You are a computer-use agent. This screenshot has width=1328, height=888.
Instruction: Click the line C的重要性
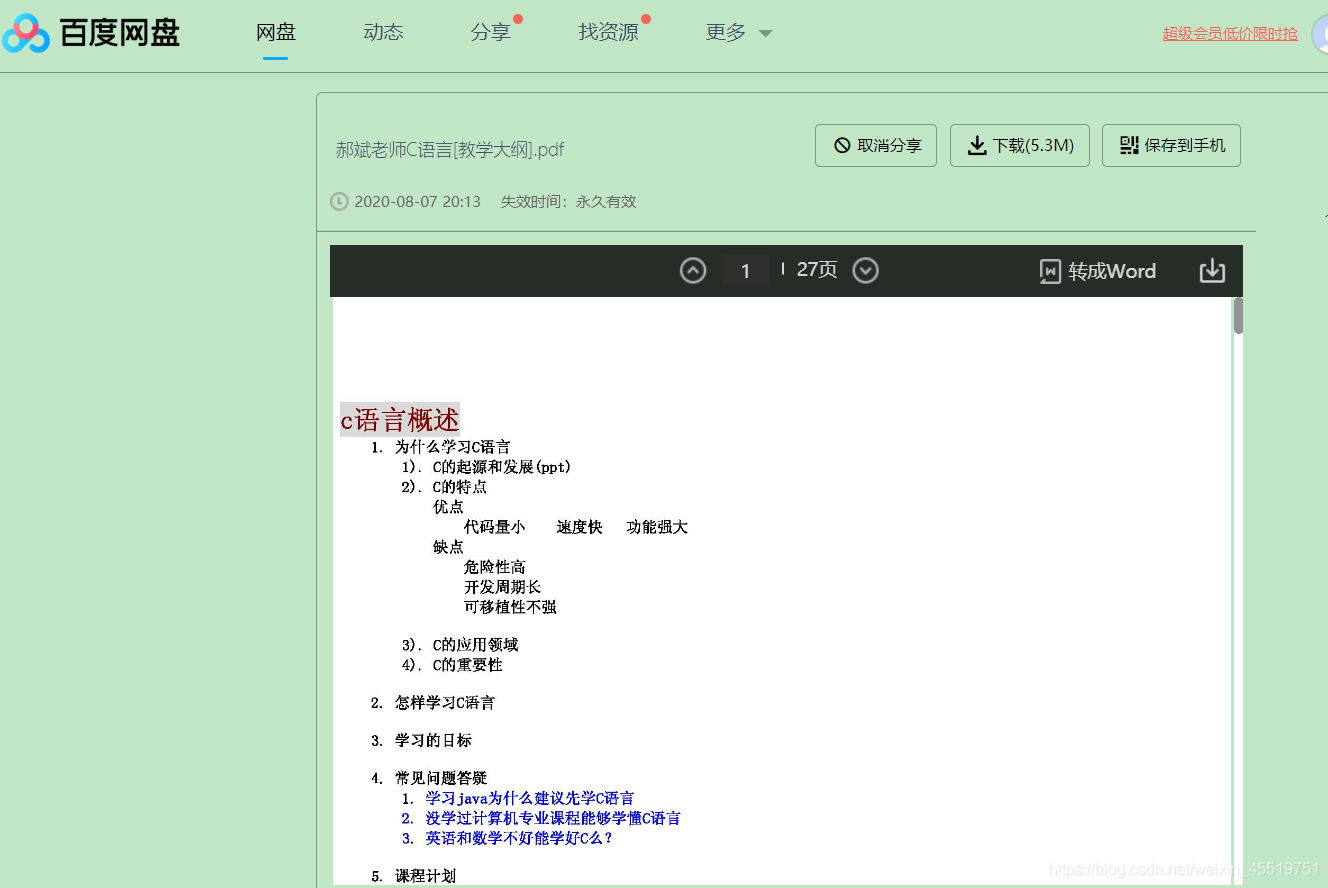[467, 665]
